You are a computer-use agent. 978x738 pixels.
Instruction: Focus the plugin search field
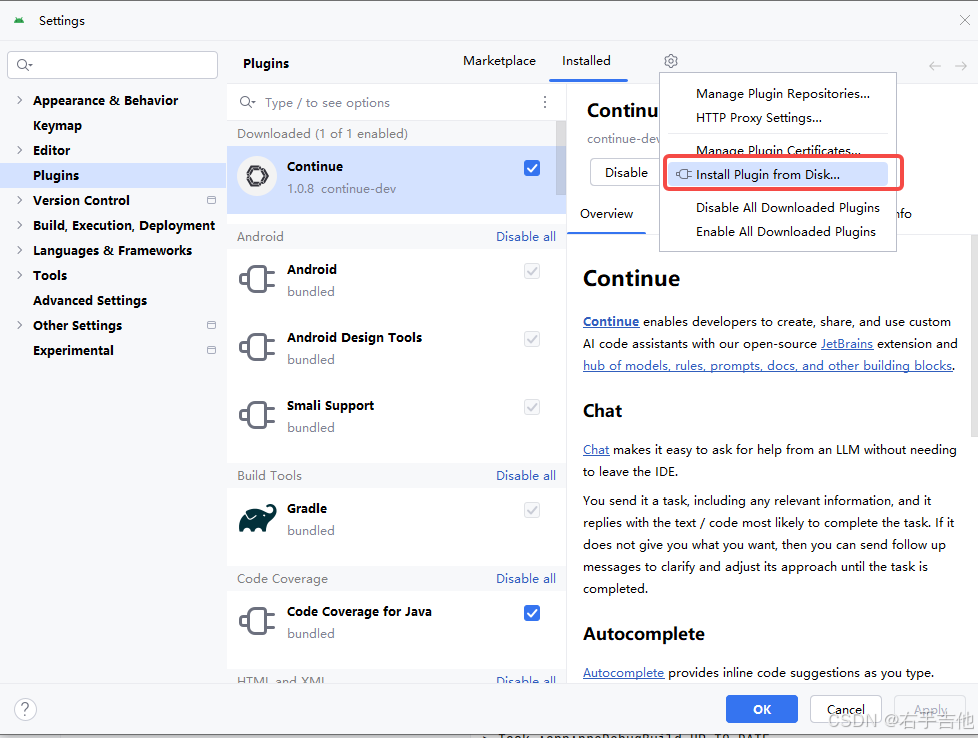[x=388, y=102]
